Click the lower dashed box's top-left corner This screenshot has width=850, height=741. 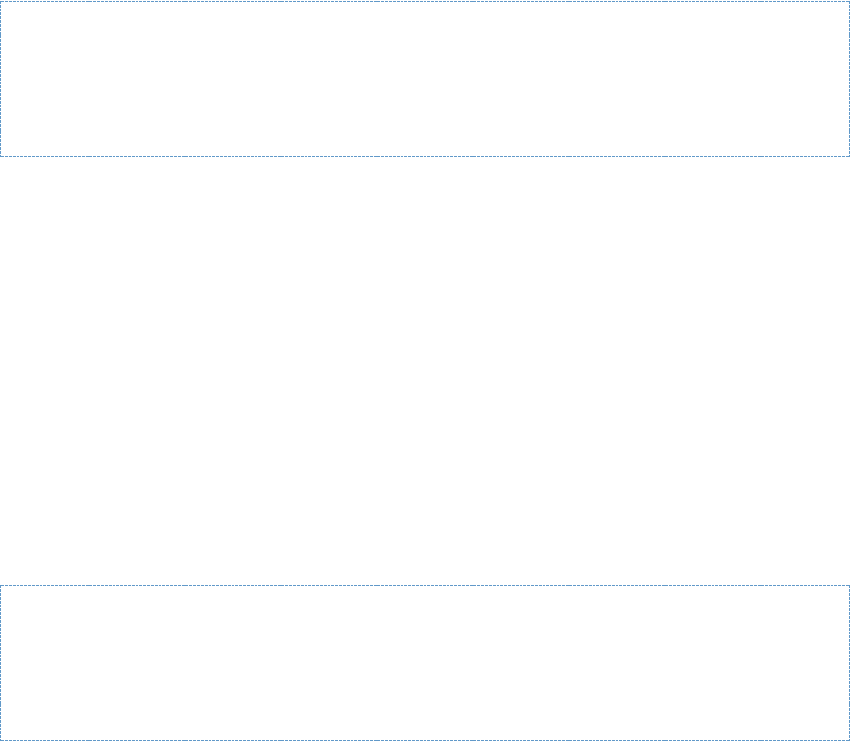point(1,586)
